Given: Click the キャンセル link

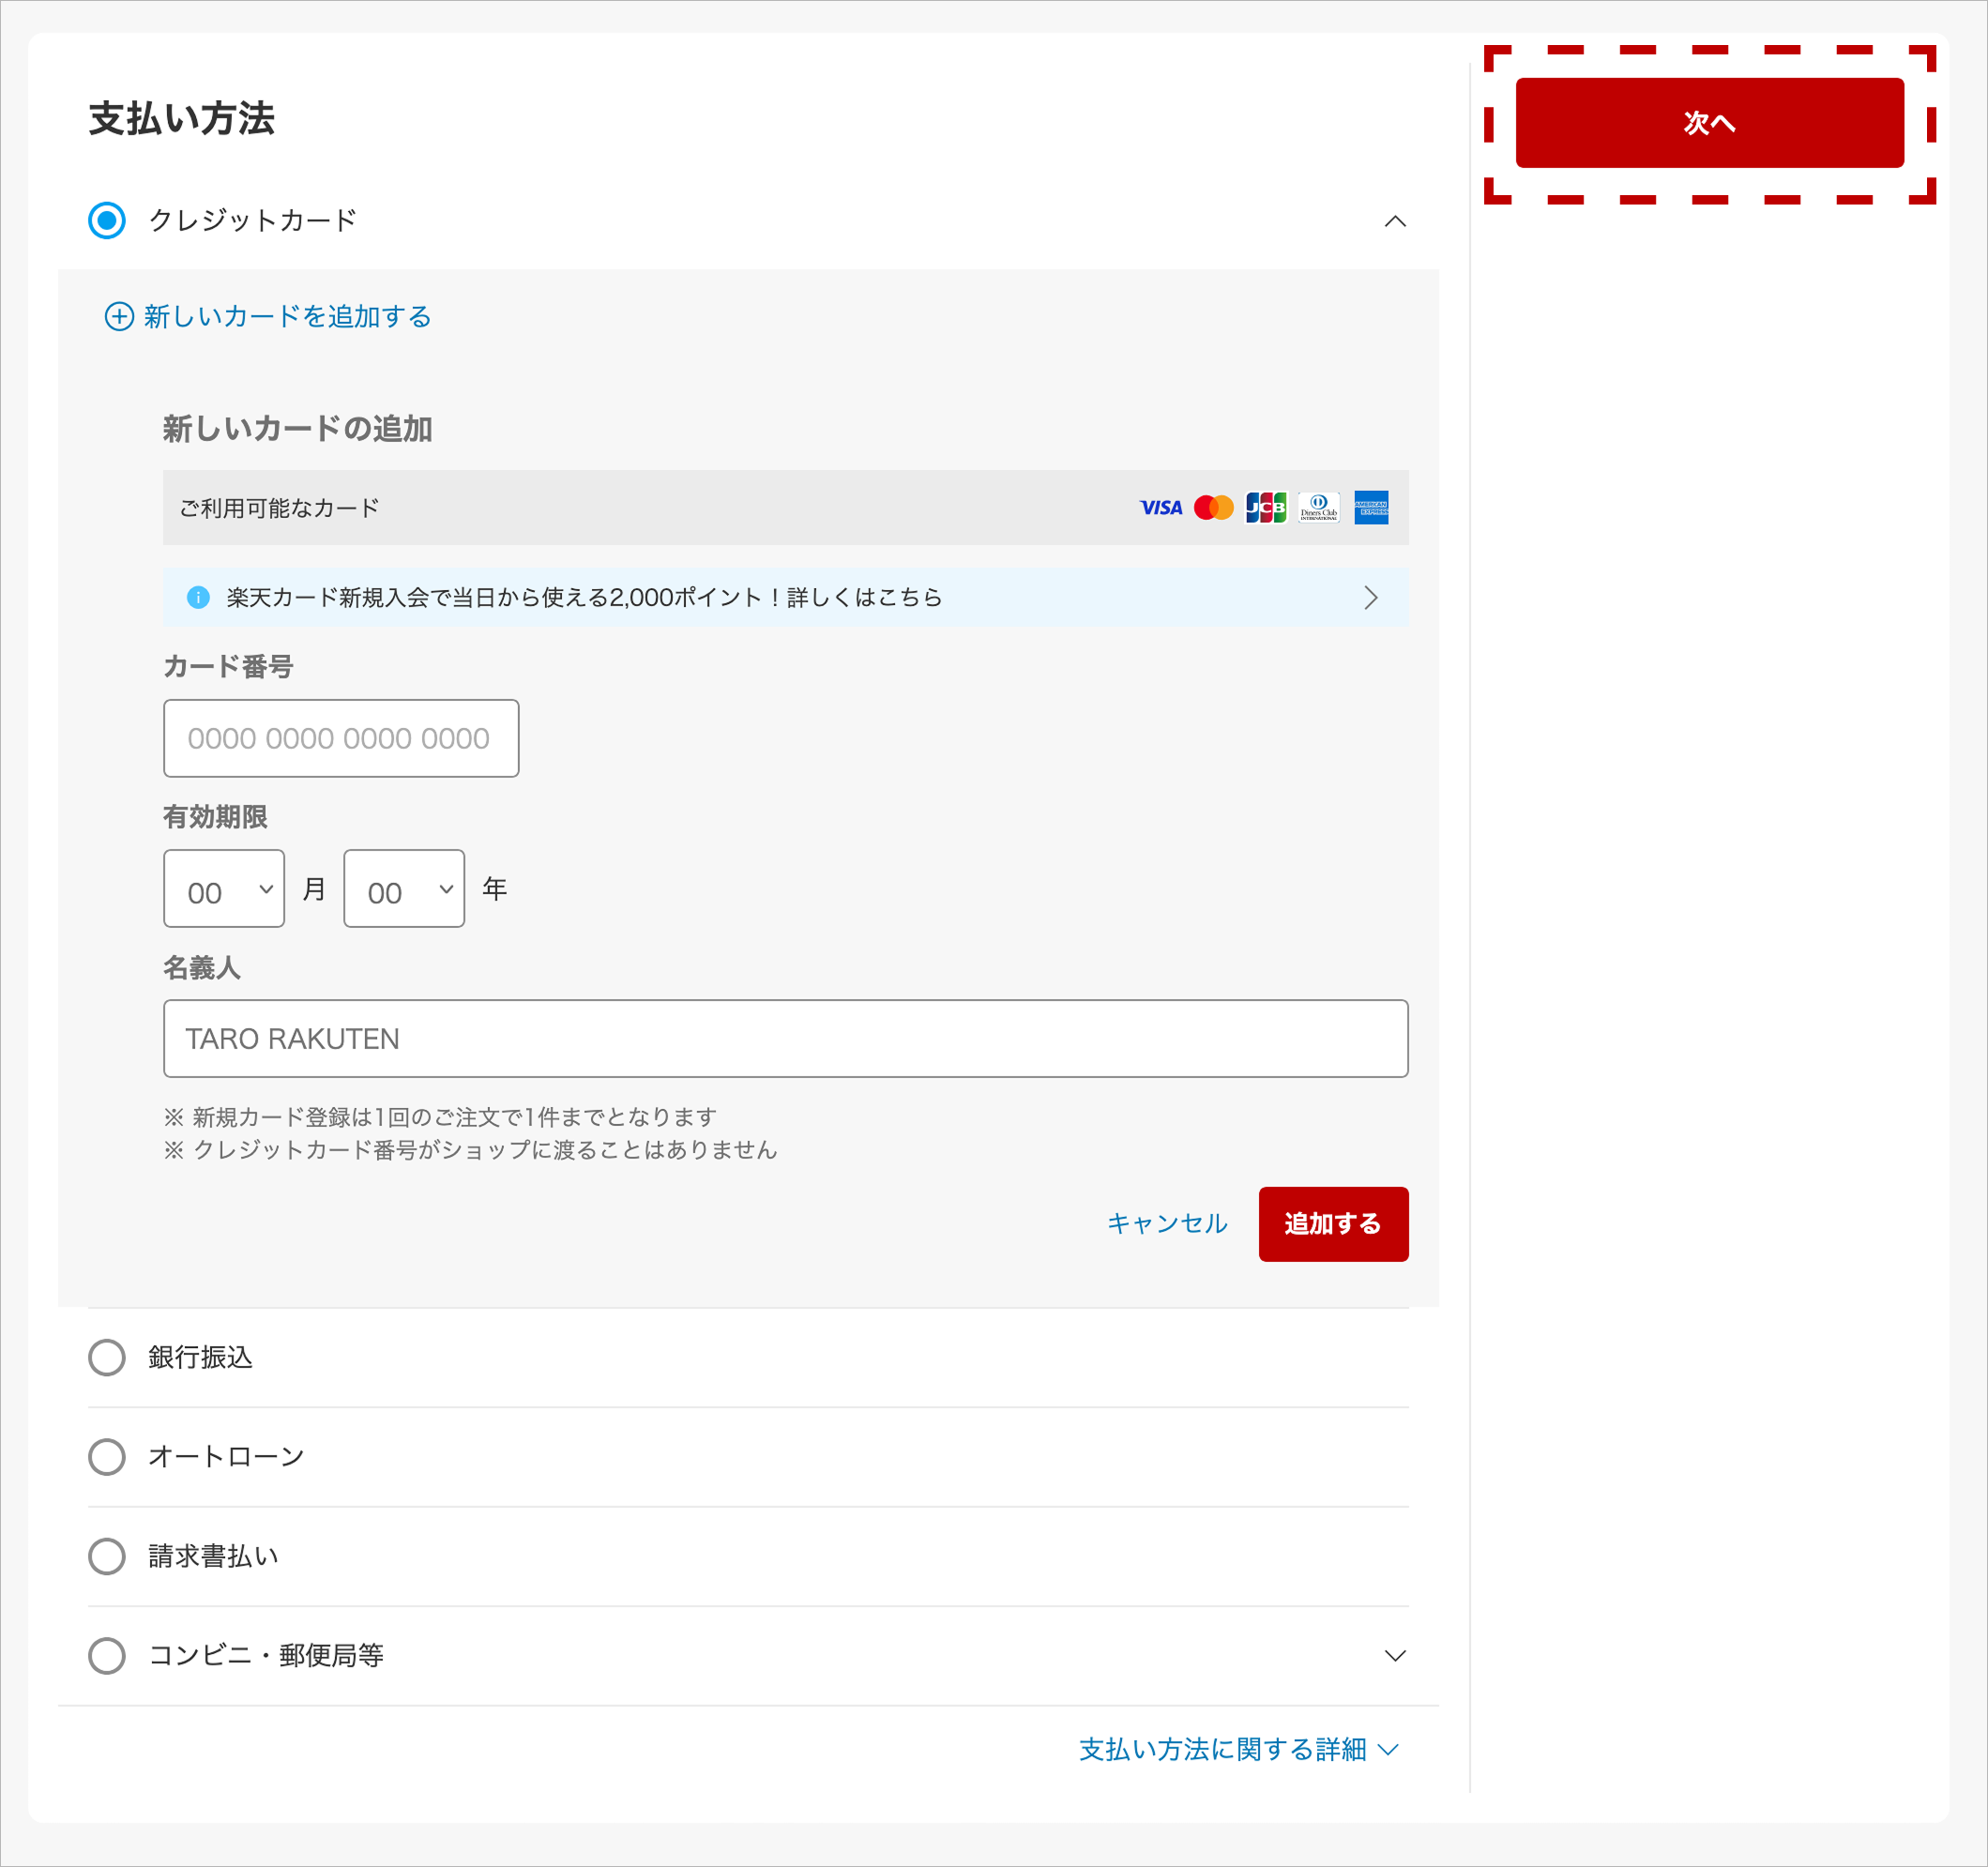Looking at the screenshot, I should click(1167, 1223).
